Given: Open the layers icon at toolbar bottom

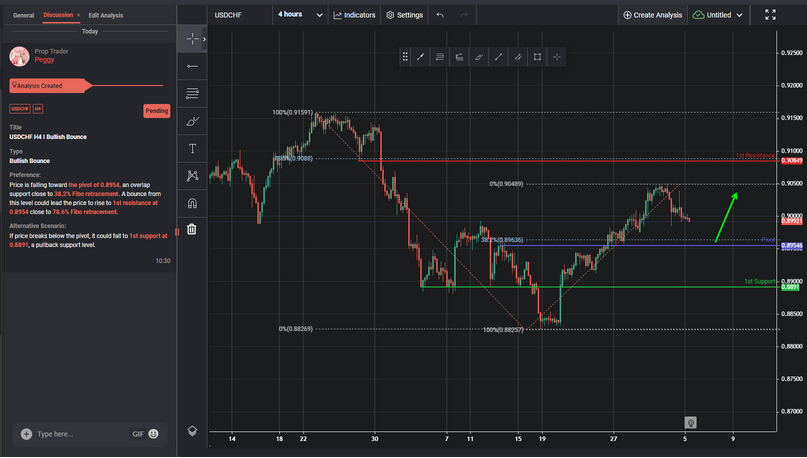Looking at the screenshot, I should 192,431.
